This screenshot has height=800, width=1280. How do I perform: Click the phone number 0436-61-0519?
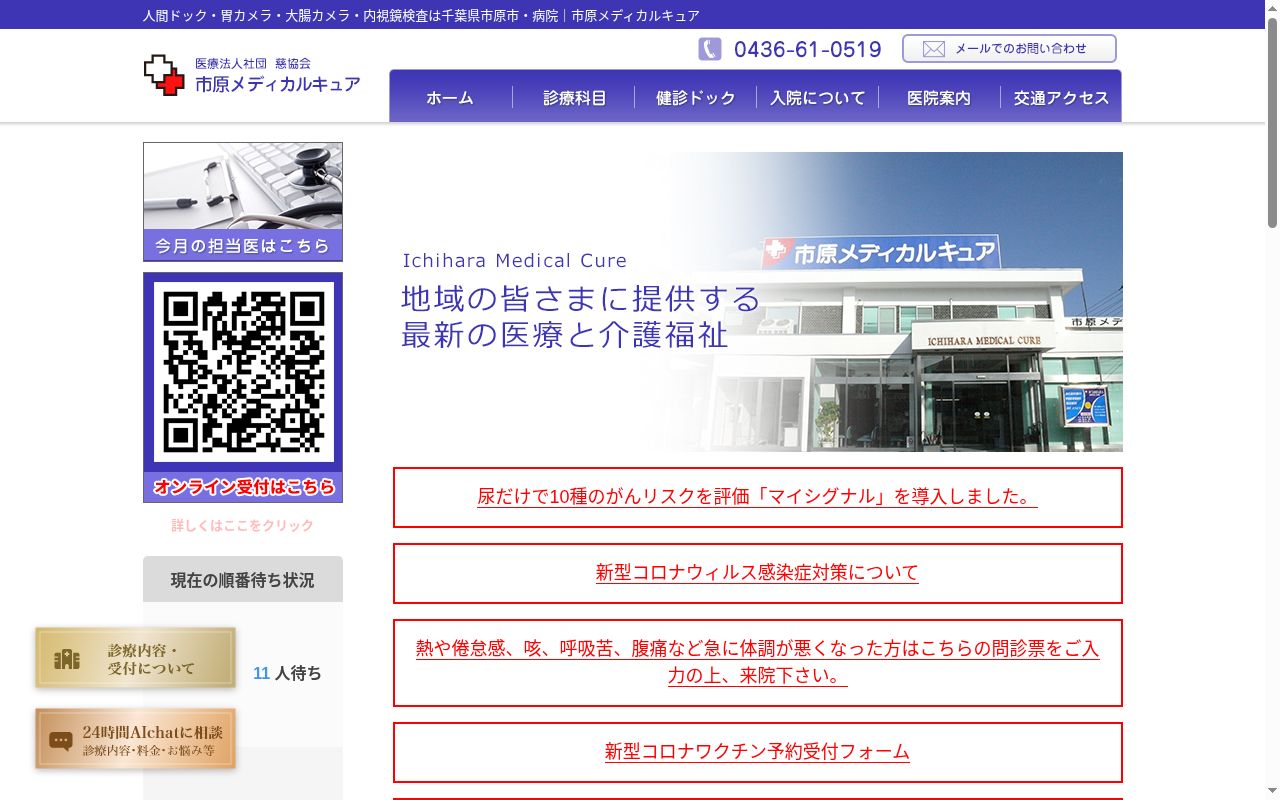click(808, 49)
